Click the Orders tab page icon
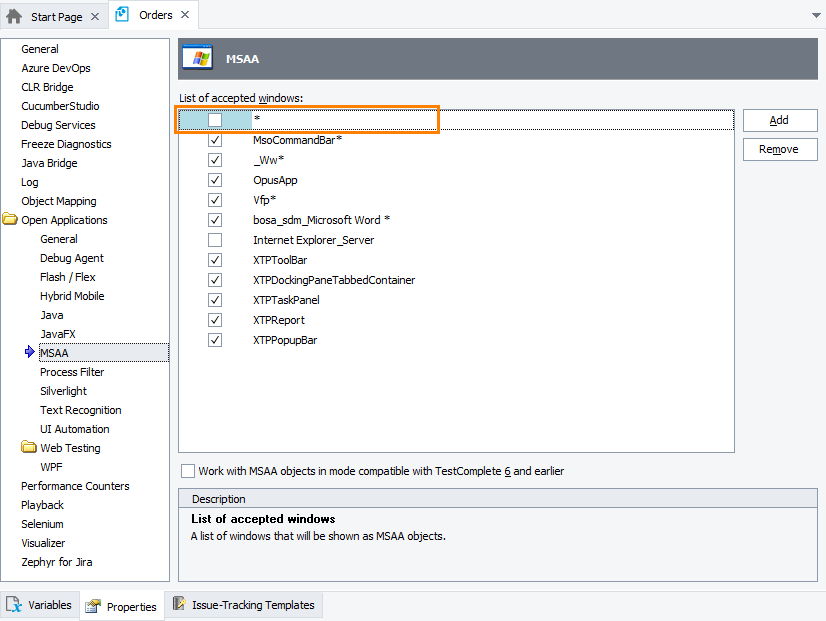 click(x=122, y=14)
